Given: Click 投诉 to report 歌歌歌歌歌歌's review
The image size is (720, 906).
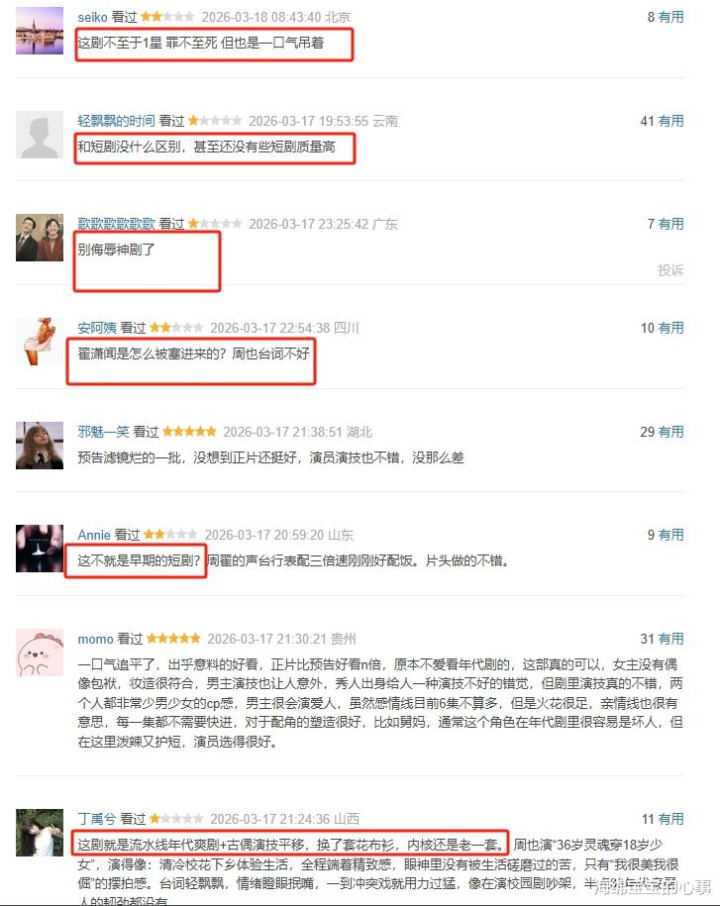Looking at the screenshot, I should [x=671, y=270].
